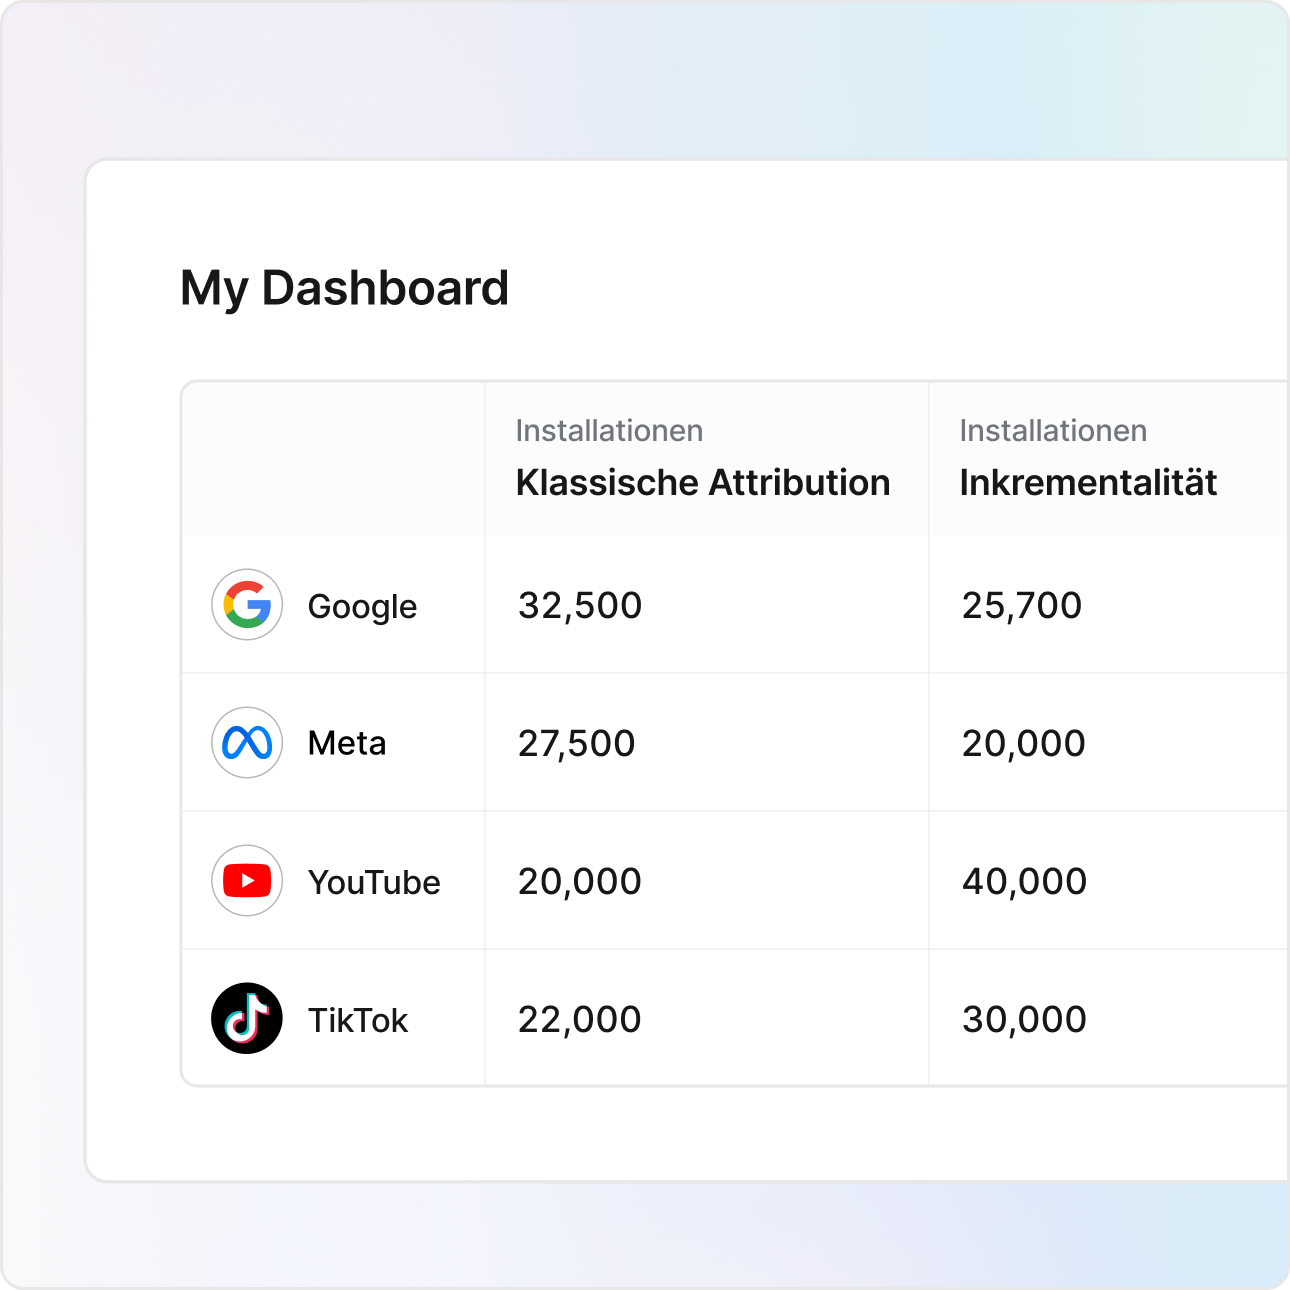Screen dimensions: 1290x1290
Task: Click Google's 32,500 classic attribution value
Action: pos(580,606)
